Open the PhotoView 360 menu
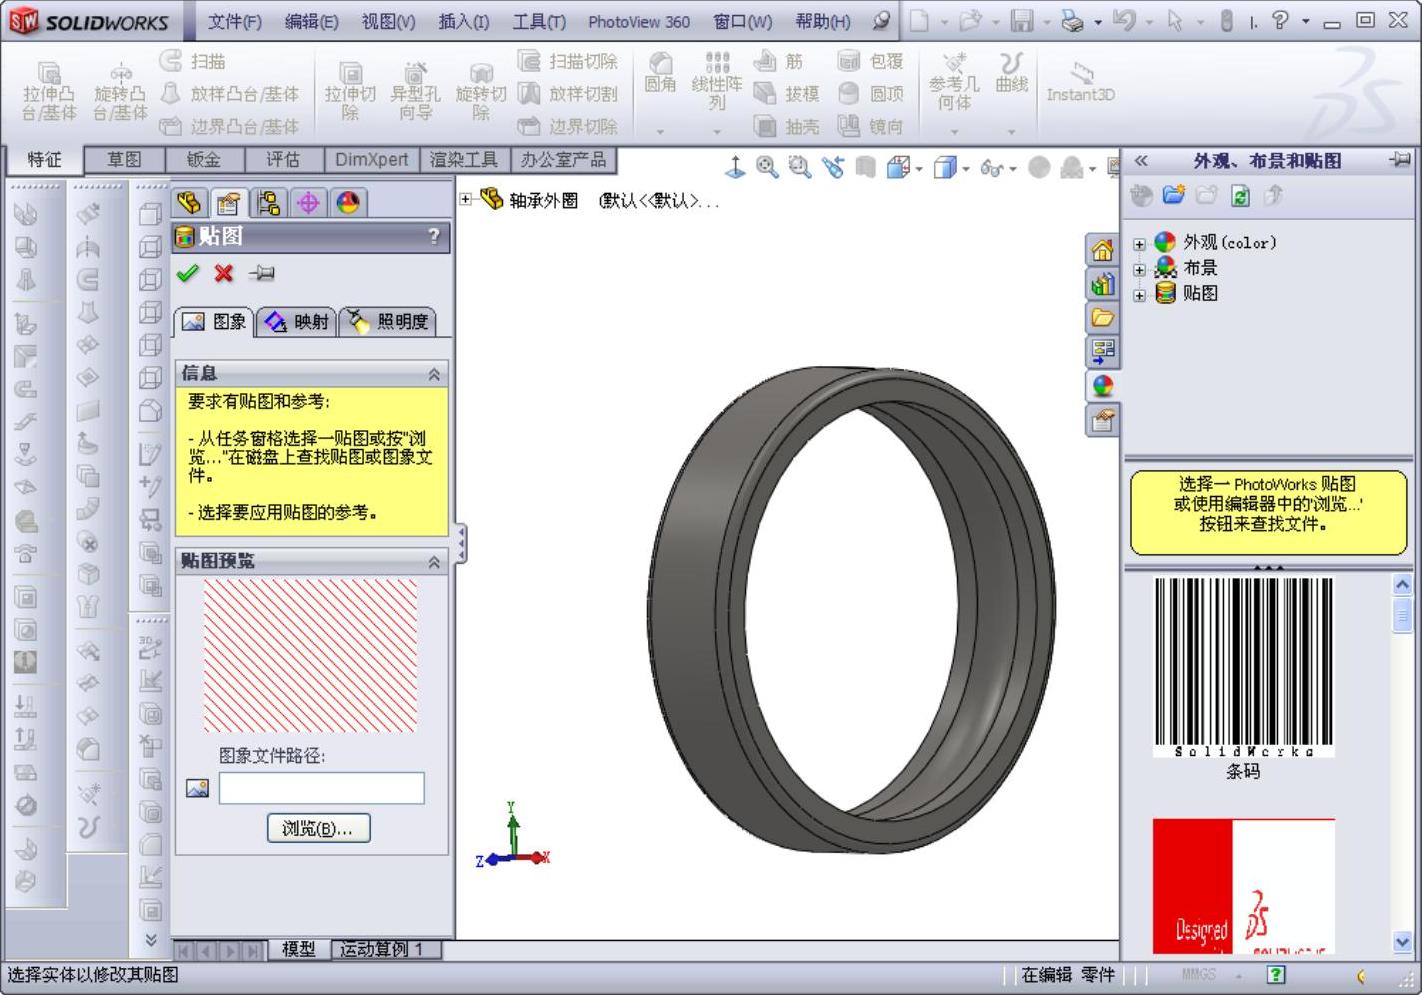This screenshot has height=995, width=1422. (639, 22)
